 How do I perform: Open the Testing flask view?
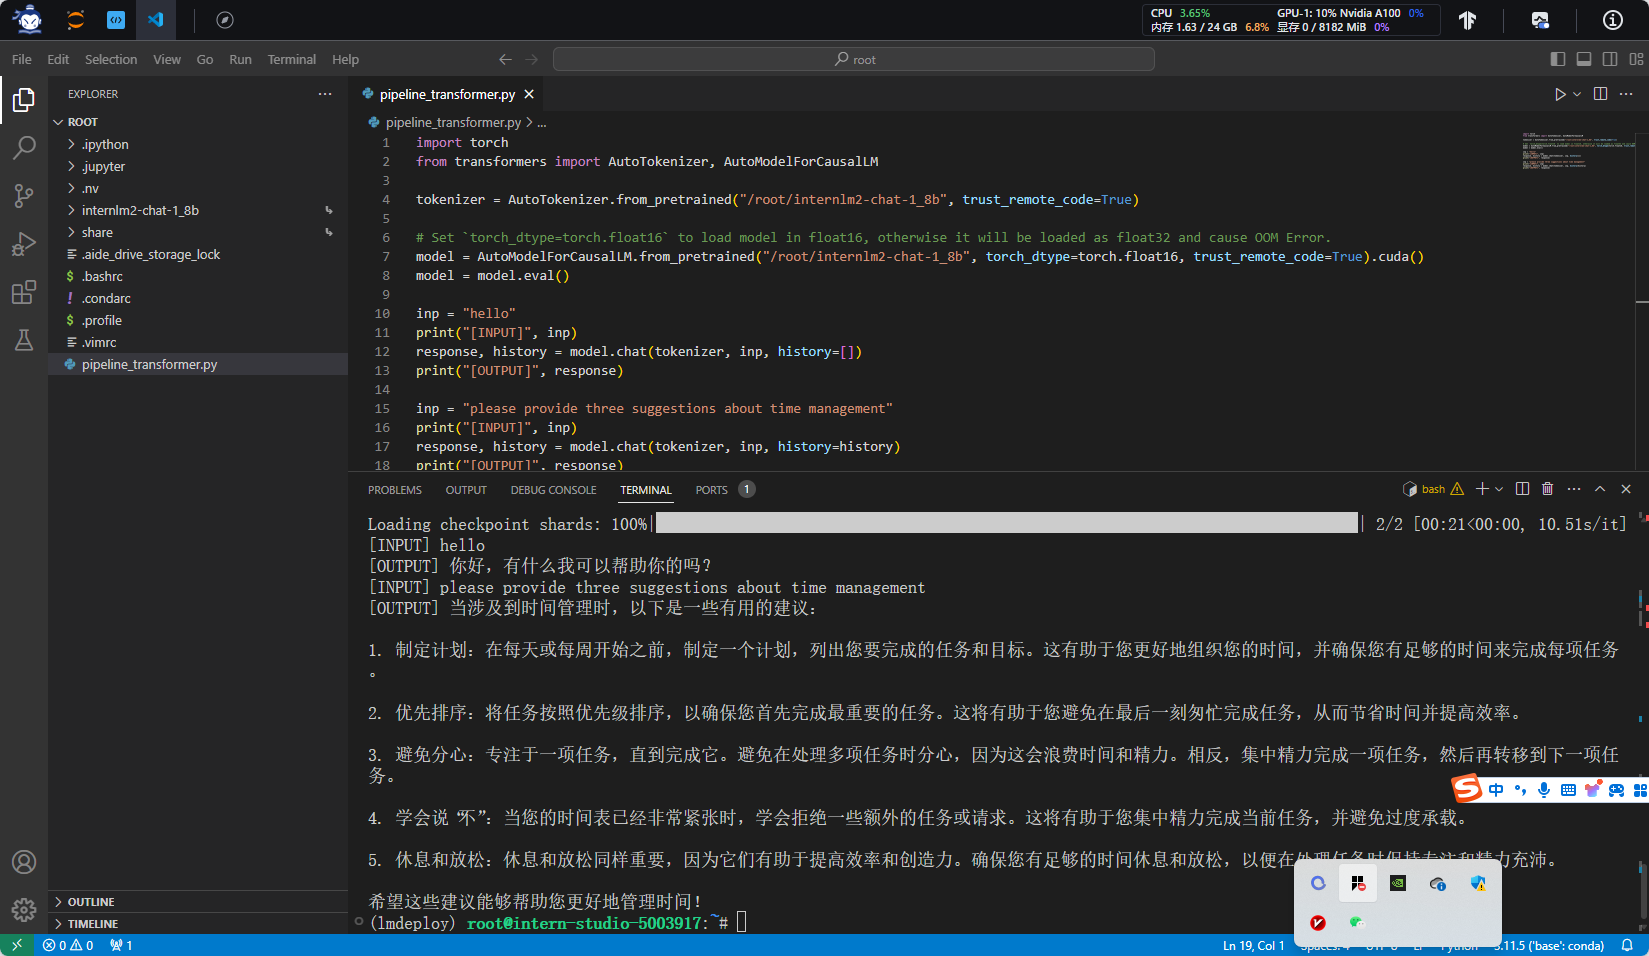(x=24, y=340)
